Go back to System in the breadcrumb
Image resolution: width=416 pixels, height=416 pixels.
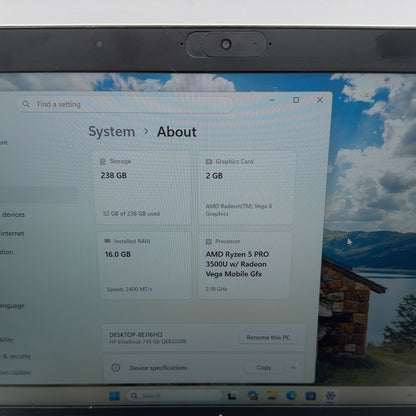(112, 132)
